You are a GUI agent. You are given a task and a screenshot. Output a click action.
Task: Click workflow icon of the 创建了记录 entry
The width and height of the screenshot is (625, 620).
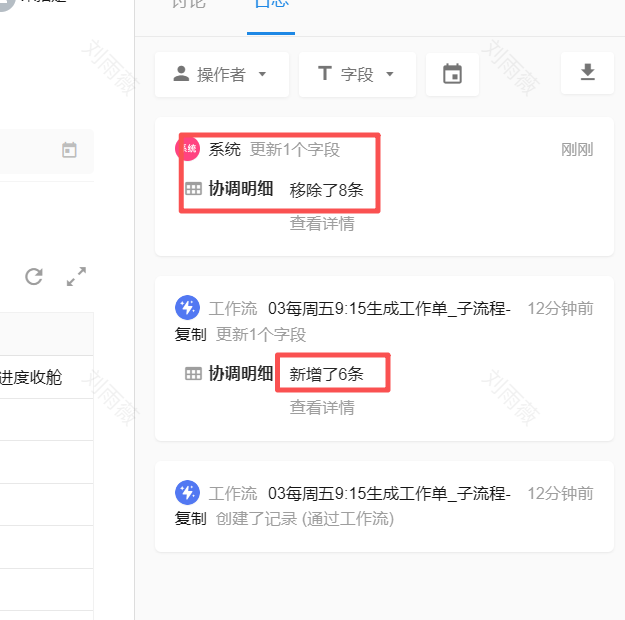[x=187, y=492]
